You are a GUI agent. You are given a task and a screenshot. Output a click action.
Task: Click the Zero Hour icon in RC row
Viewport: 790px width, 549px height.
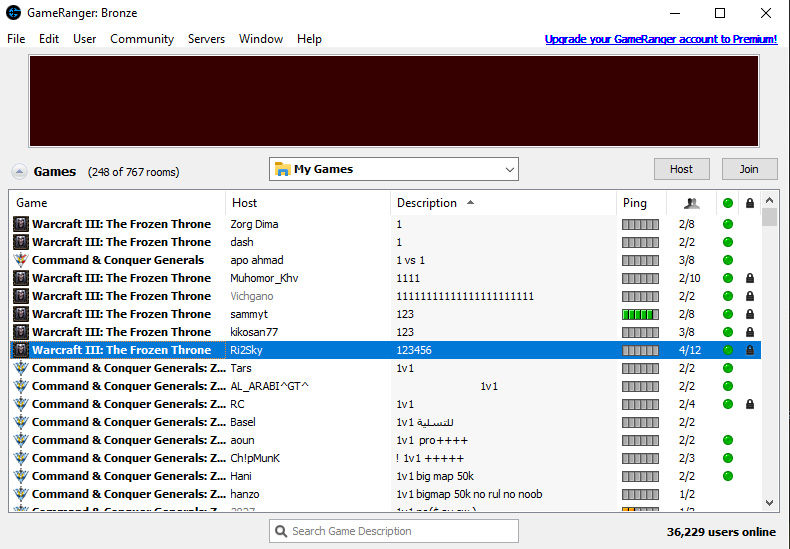[21, 404]
